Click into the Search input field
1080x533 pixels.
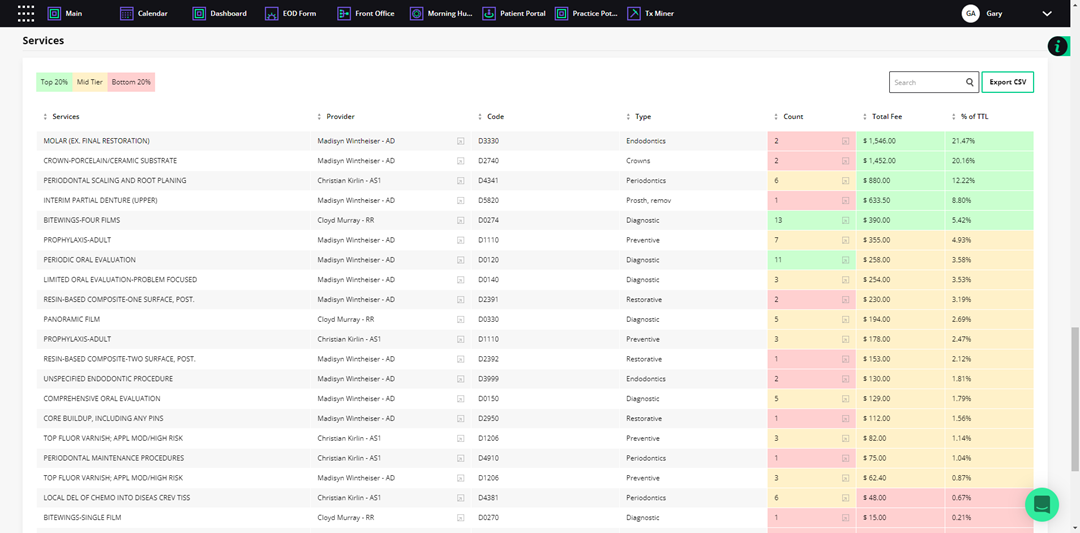pyautogui.click(x=926, y=82)
